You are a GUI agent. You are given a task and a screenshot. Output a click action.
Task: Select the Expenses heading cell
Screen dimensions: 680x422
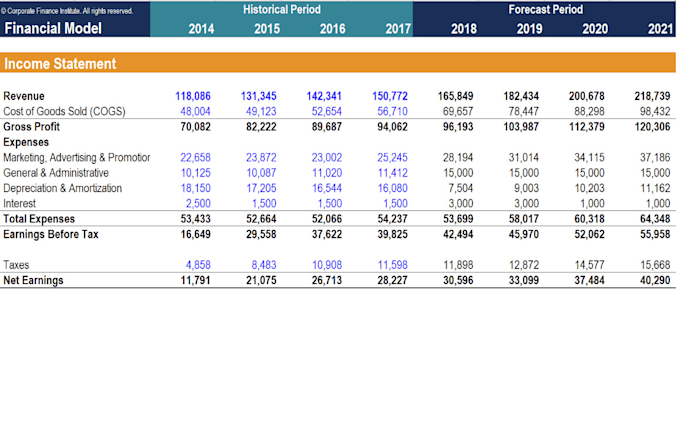pos(26,143)
